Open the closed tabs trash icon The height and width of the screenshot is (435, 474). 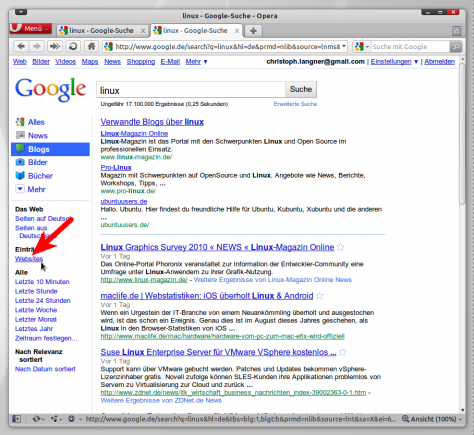point(456,31)
